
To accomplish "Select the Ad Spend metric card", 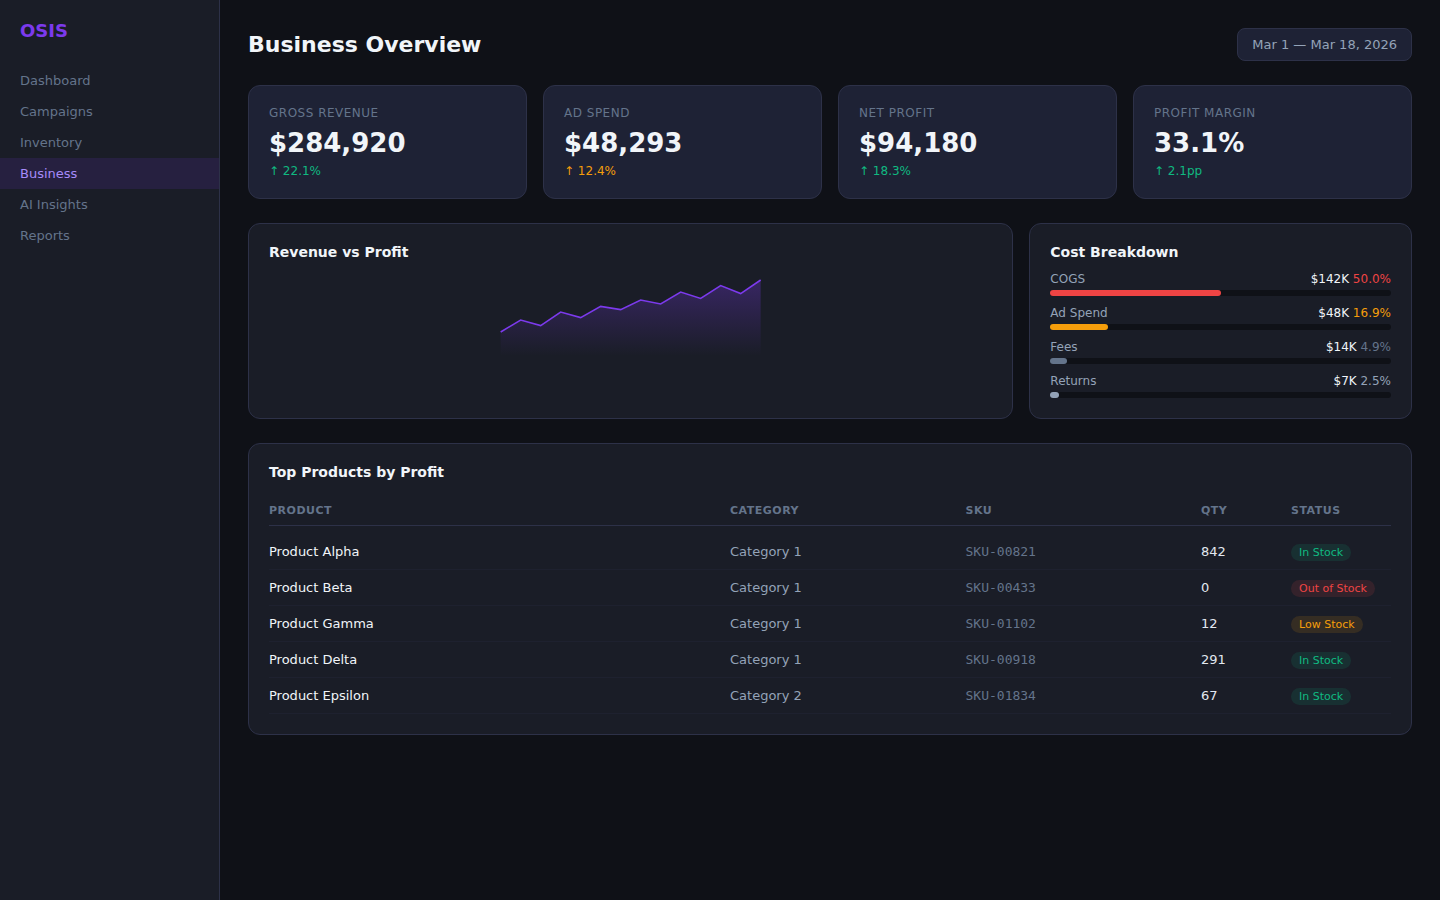I will pyautogui.click(x=682, y=142).
